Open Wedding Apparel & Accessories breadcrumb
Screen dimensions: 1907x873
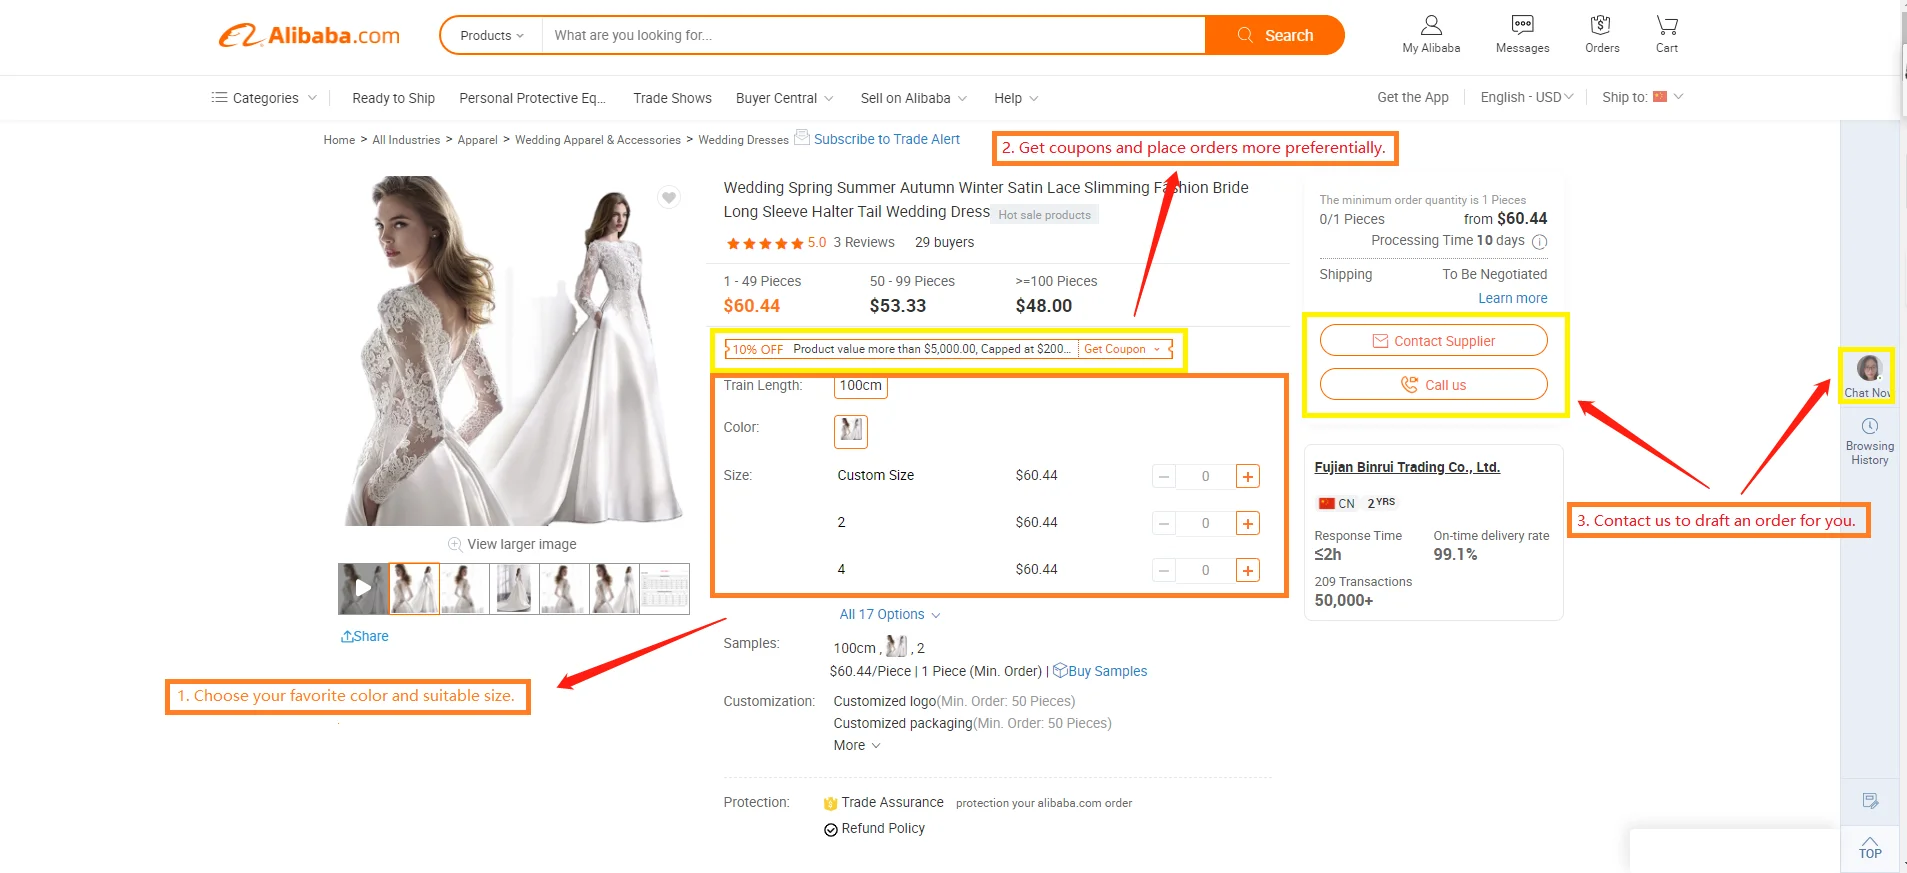point(598,140)
